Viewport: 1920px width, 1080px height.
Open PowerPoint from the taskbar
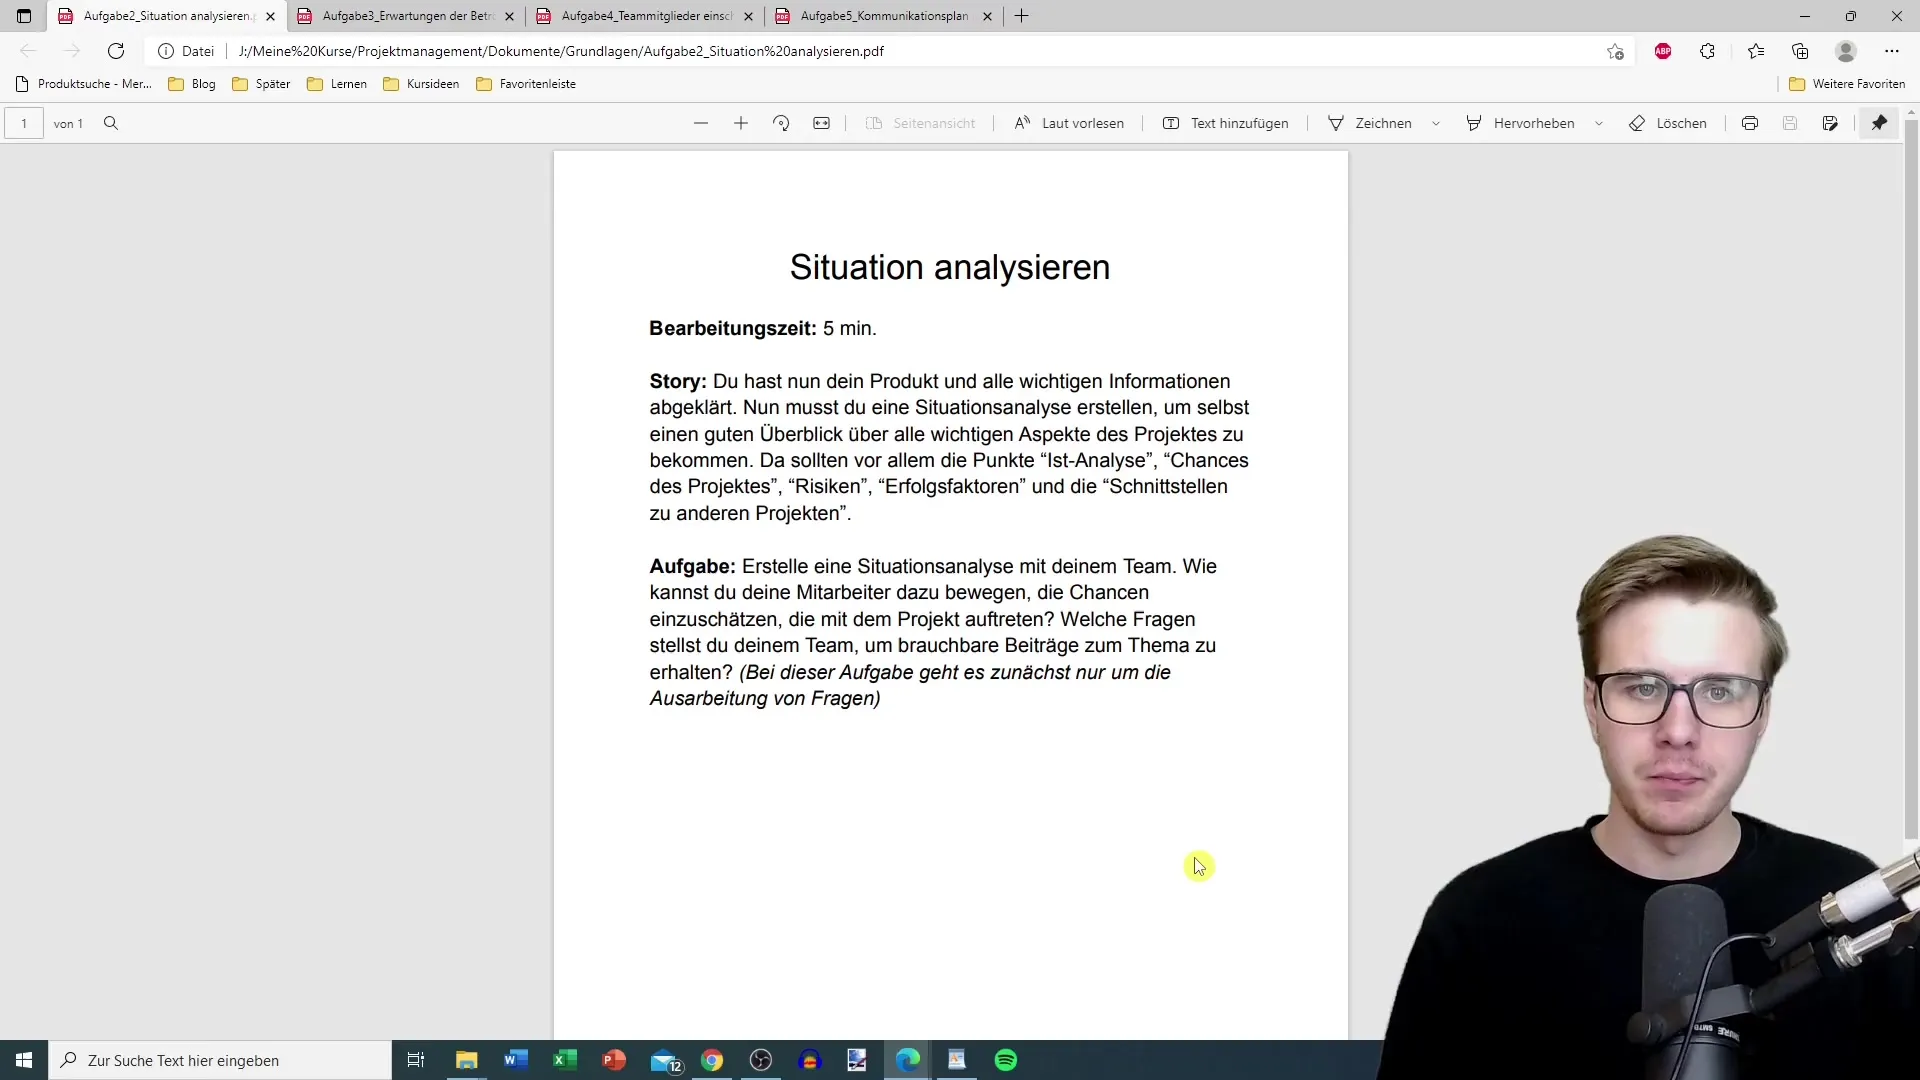[x=614, y=1060]
